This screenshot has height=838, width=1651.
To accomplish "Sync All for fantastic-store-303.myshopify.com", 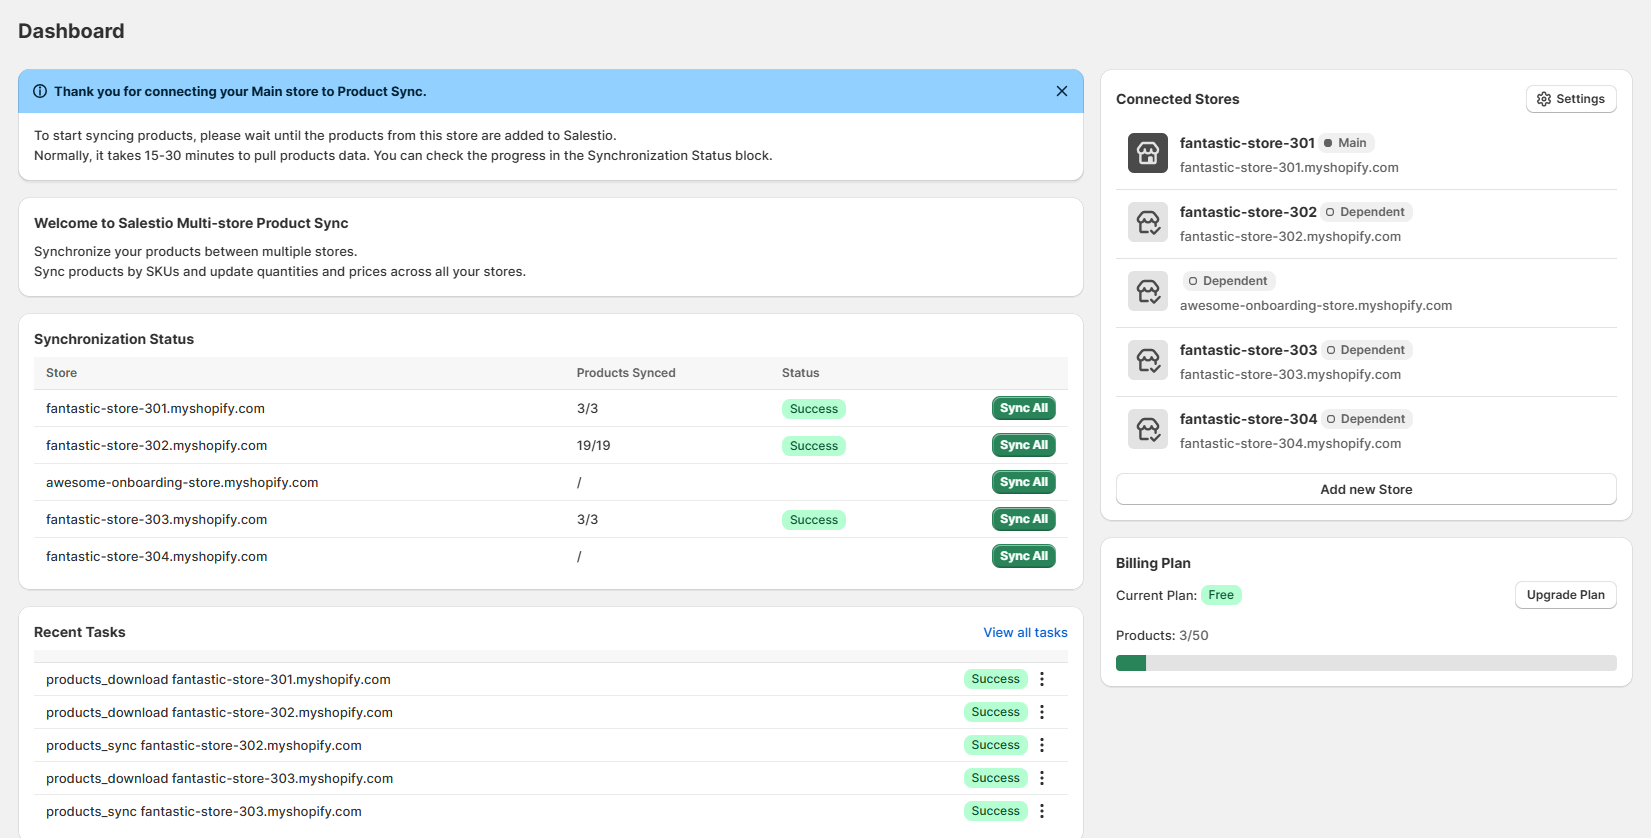I will (1024, 519).
